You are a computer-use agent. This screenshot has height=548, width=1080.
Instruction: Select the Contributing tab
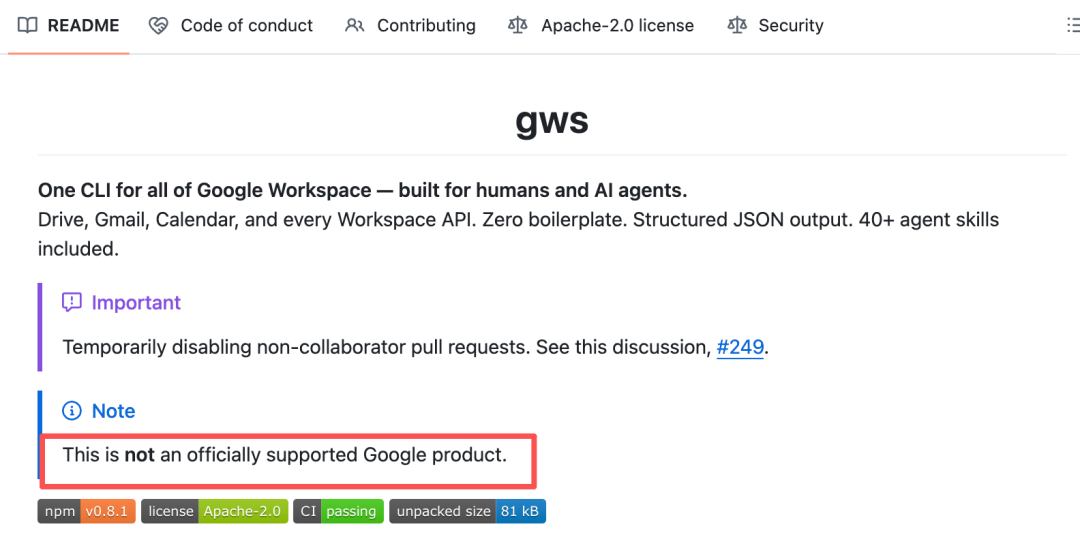click(x=426, y=26)
